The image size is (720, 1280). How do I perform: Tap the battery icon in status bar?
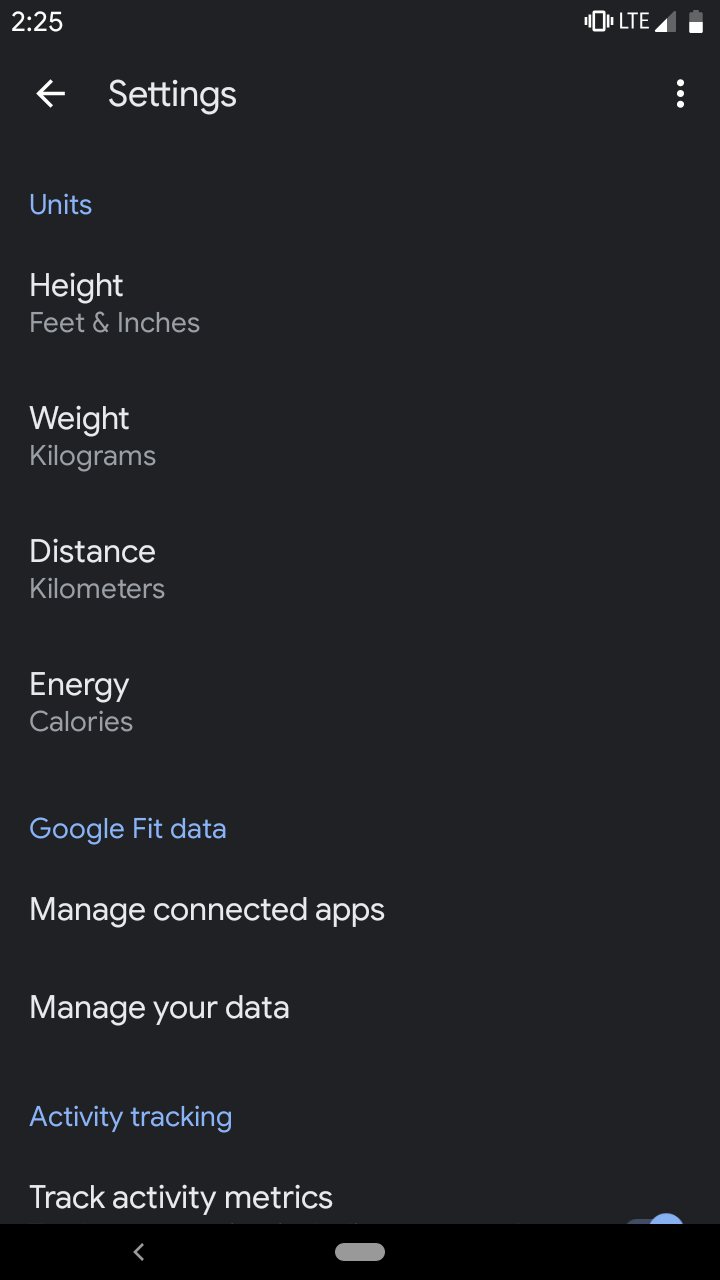[x=696, y=22]
